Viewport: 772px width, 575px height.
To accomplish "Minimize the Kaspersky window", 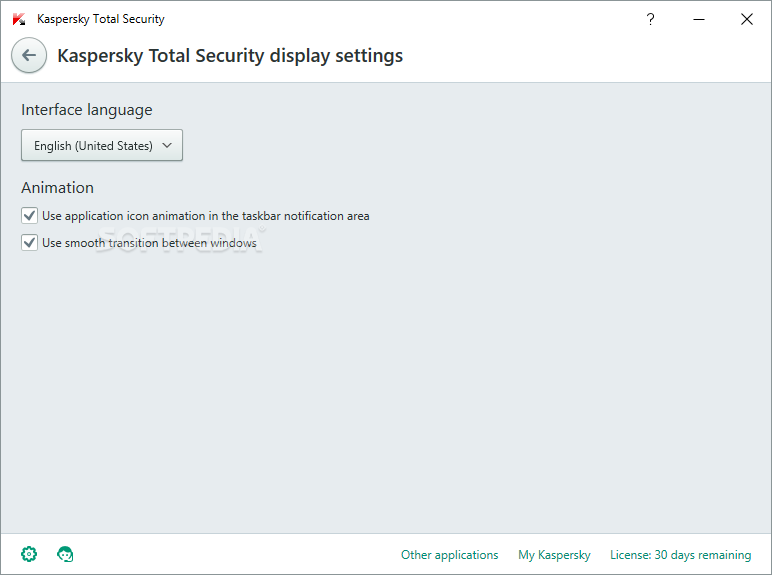I will [x=699, y=19].
